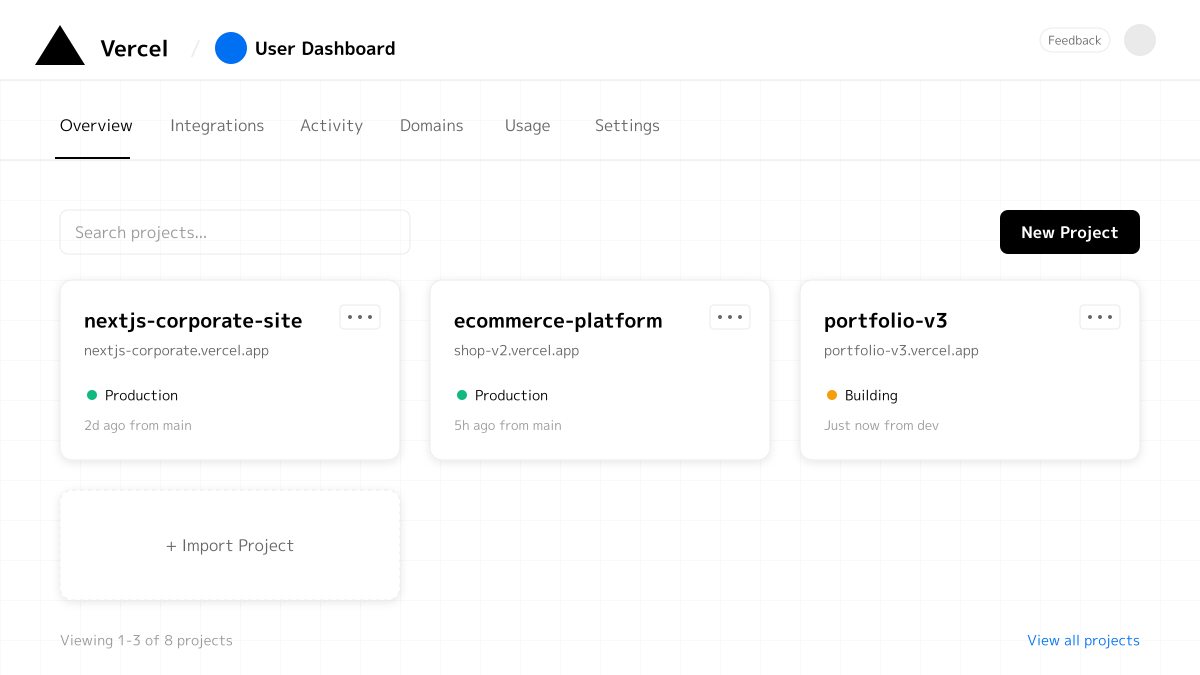Switch to the Overview tab
The image size is (1200, 675).
click(96, 126)
